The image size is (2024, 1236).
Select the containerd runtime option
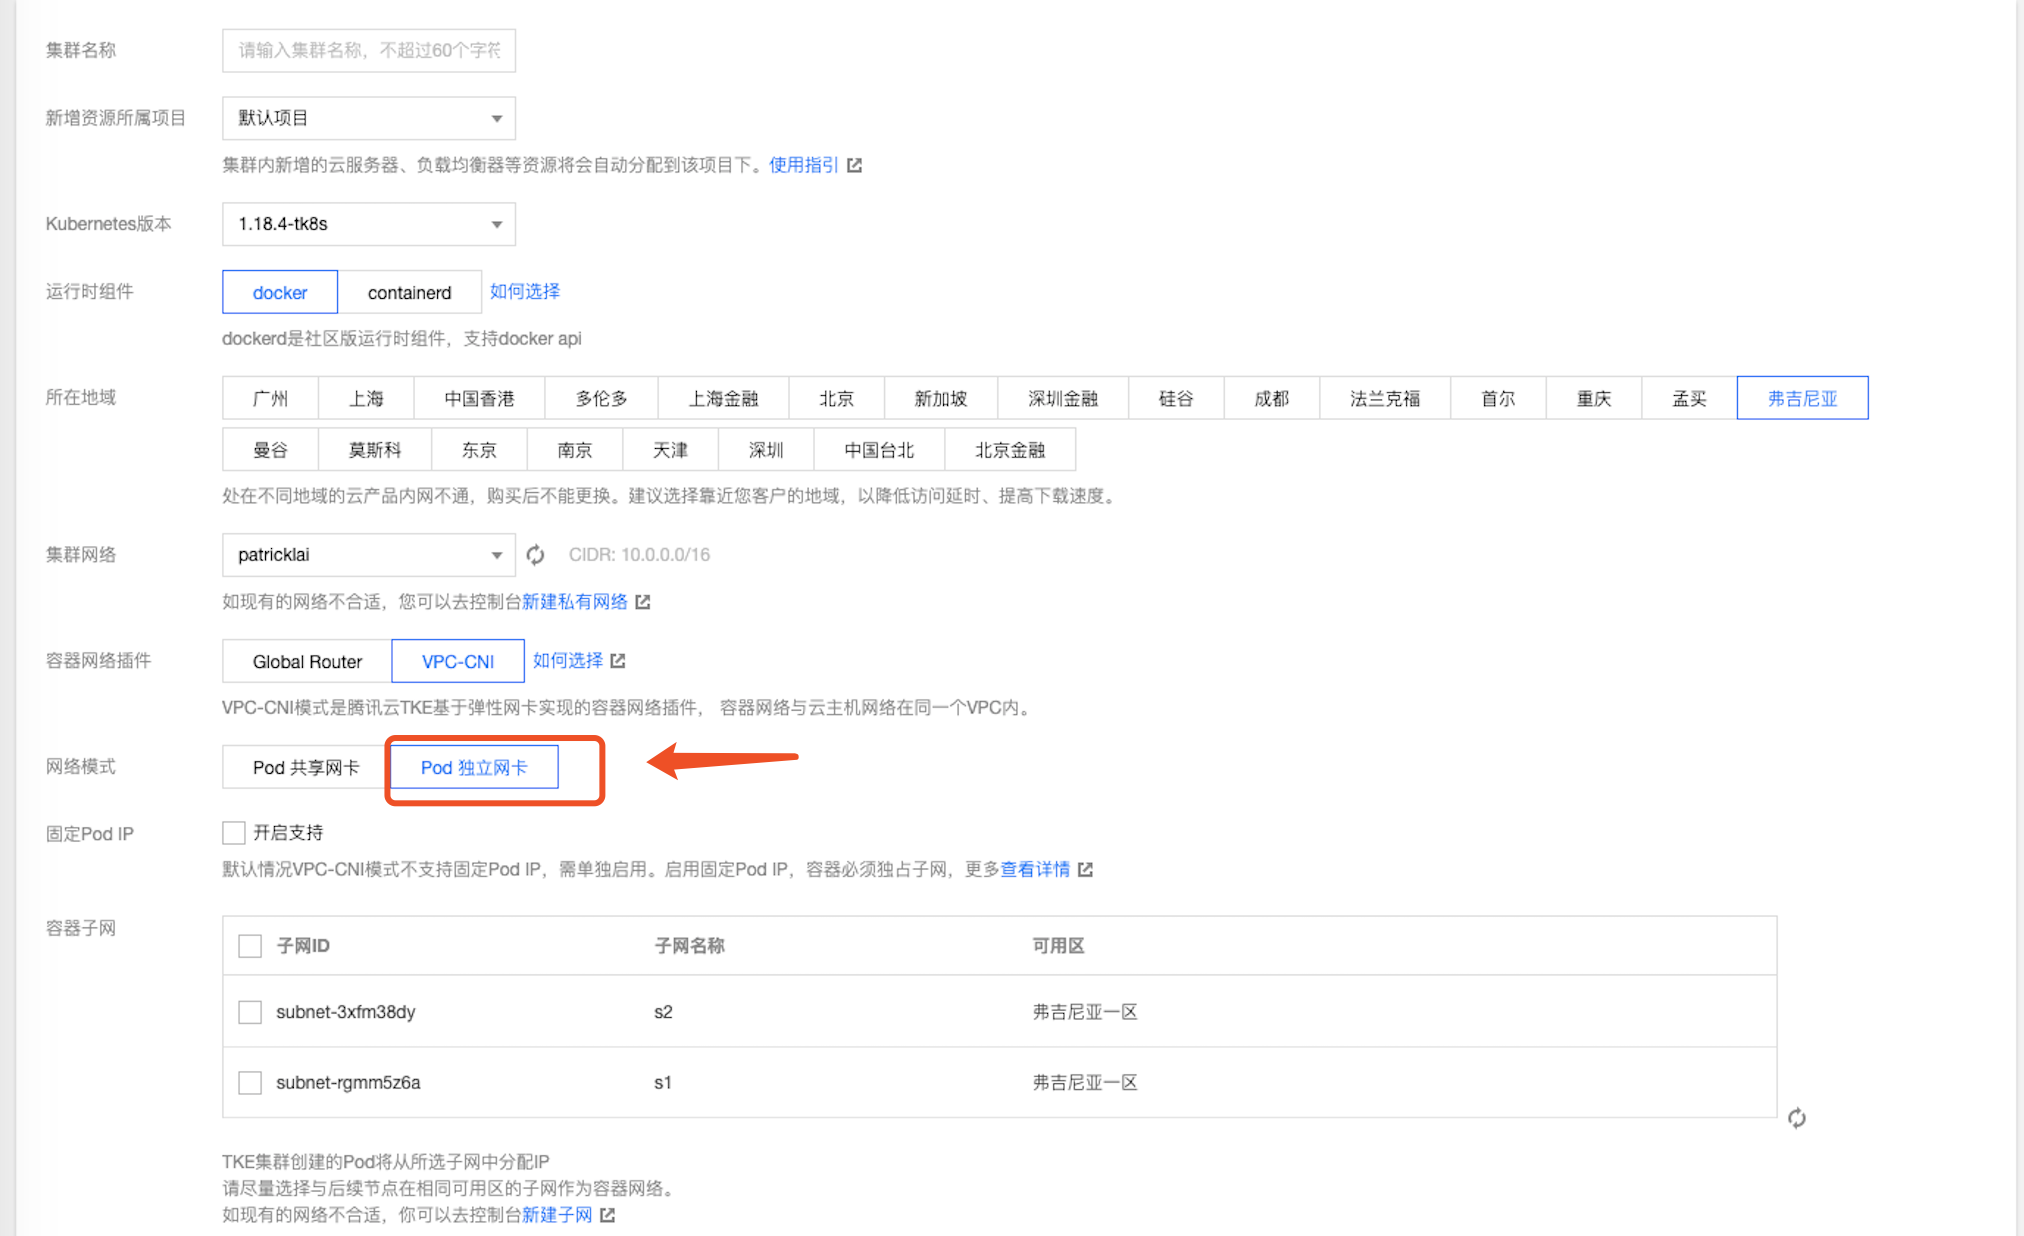click(x=409, y=293)
